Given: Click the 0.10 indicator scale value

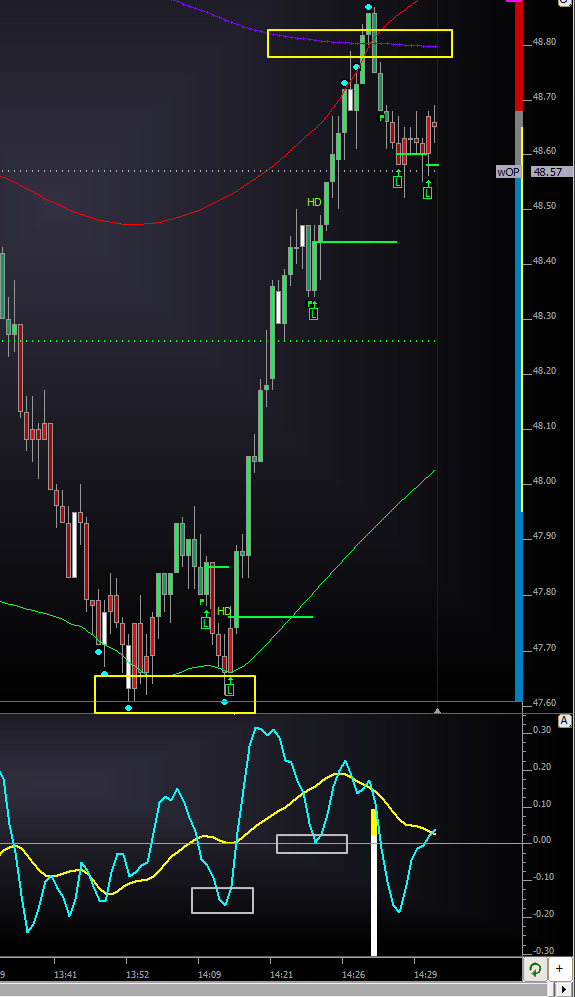Looking at the screenshot, I should (x=543, y=804).
